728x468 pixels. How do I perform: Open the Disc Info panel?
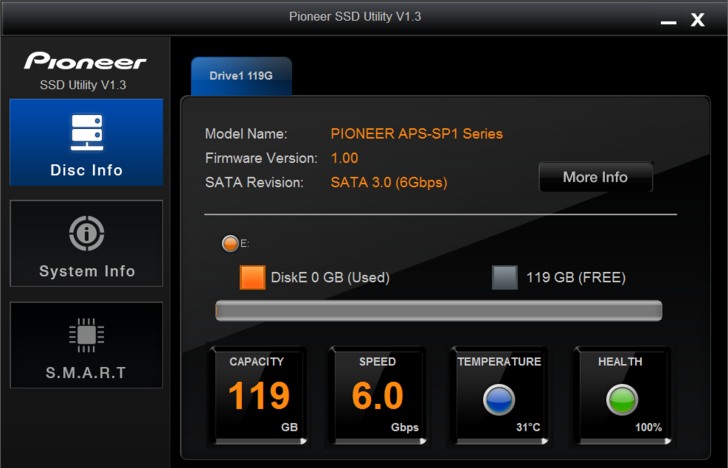86,142
